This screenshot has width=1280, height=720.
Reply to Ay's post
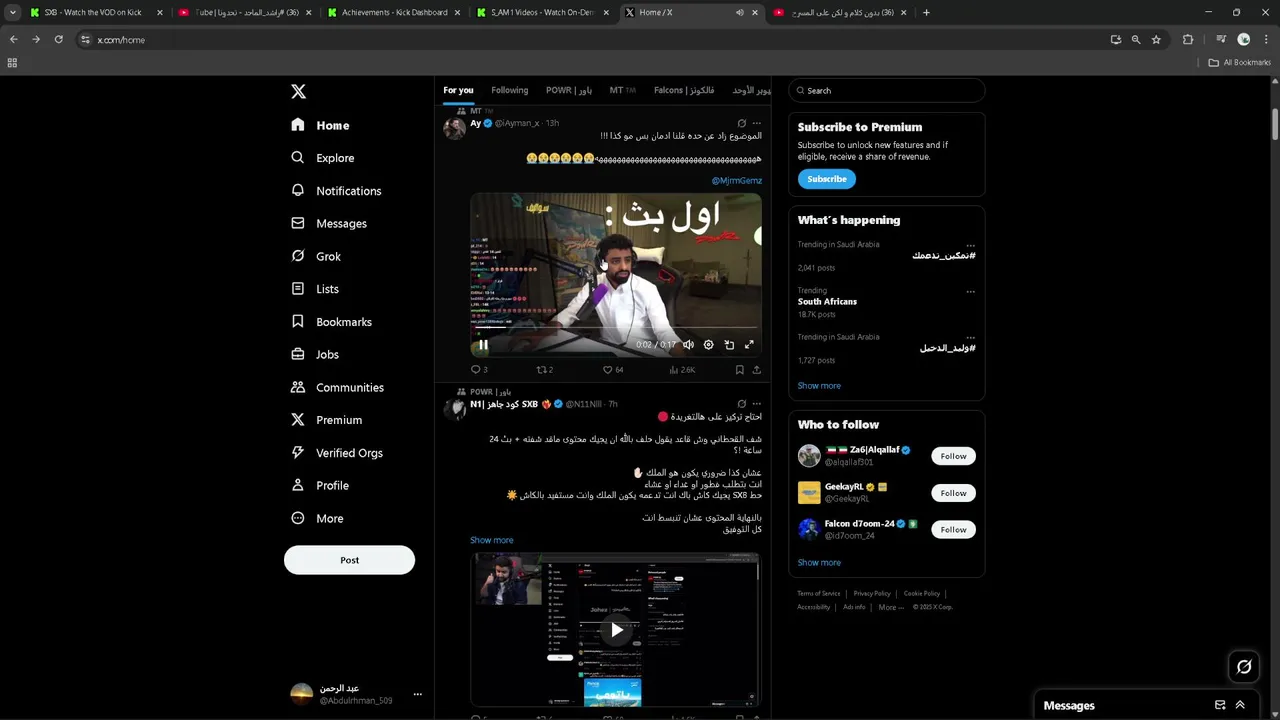click(479, 370)
